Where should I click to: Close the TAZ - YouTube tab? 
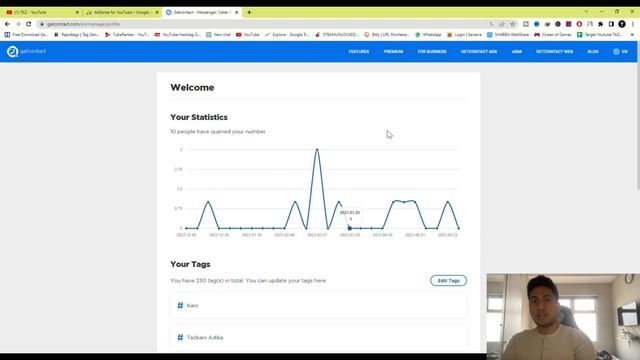[x=77, y=13]
